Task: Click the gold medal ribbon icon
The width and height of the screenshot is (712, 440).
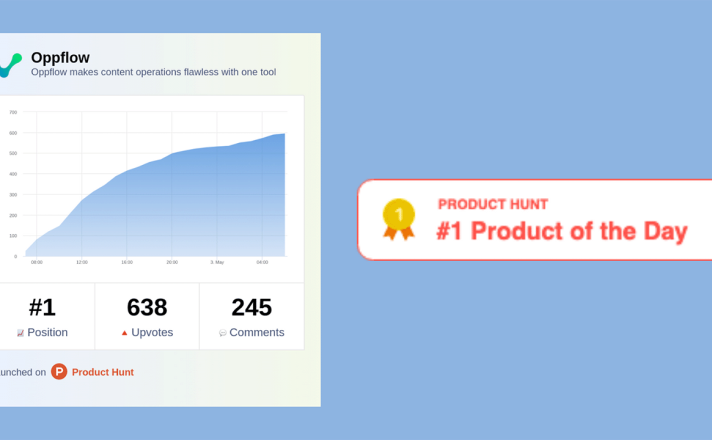Action: click(399, 219)
